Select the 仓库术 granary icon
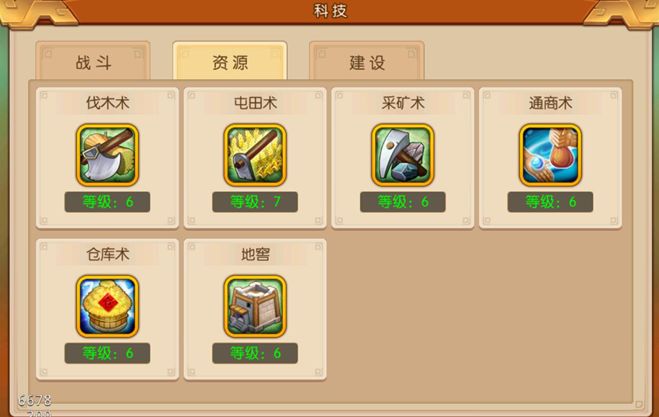Image resolution: width=659 pixels, height=417 pixels. coord(107,306)
